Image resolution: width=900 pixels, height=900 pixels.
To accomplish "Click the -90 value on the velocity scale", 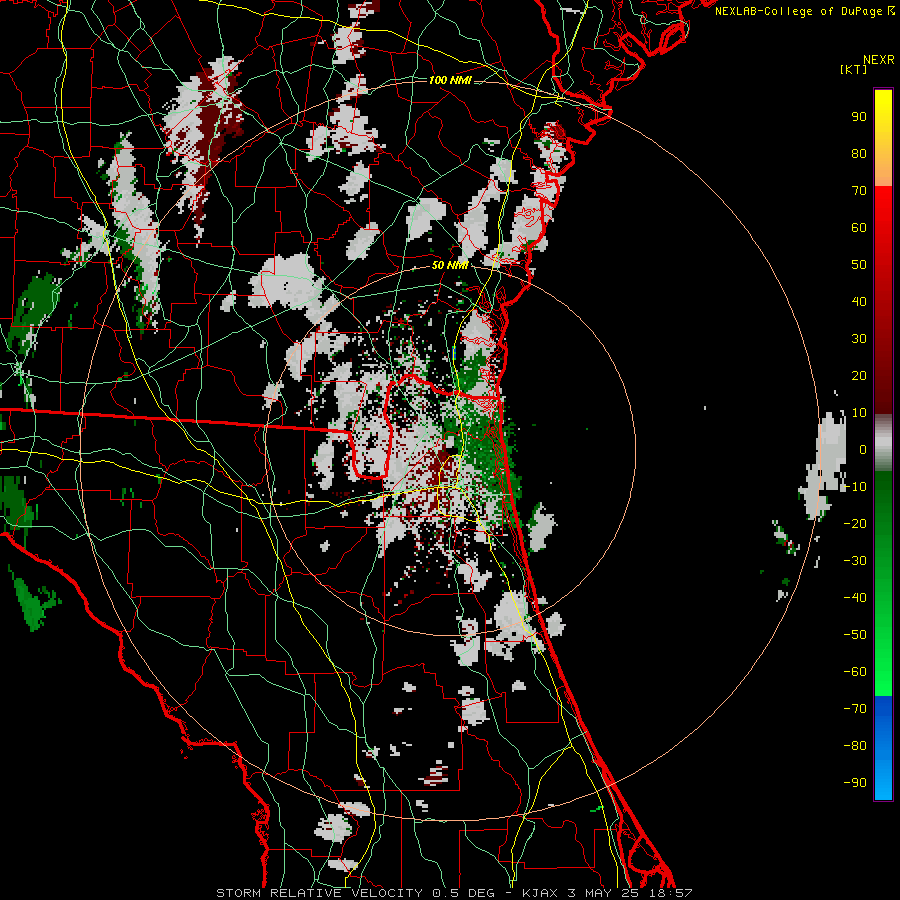I will tap(855, 782).
